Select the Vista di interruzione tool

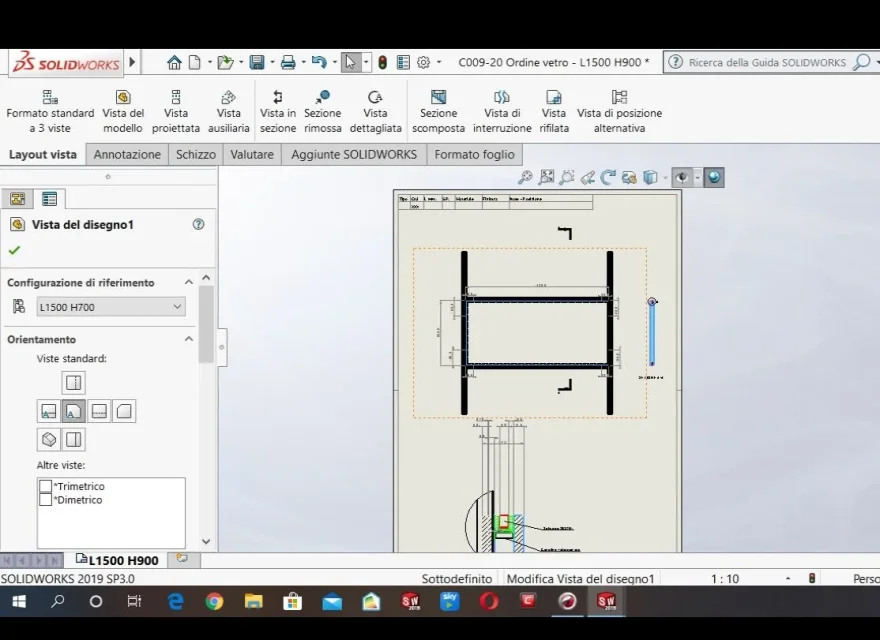coord(502,111)
